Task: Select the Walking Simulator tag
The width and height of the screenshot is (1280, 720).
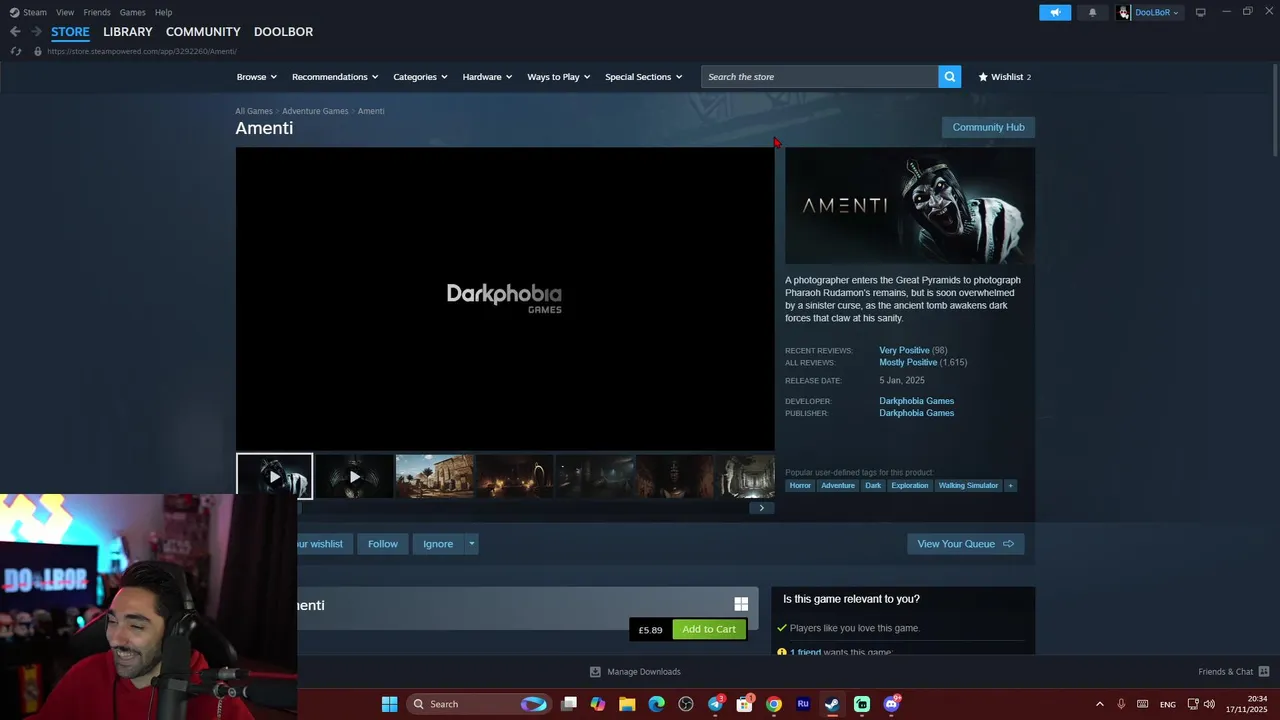Action: (x=968, y=486)
